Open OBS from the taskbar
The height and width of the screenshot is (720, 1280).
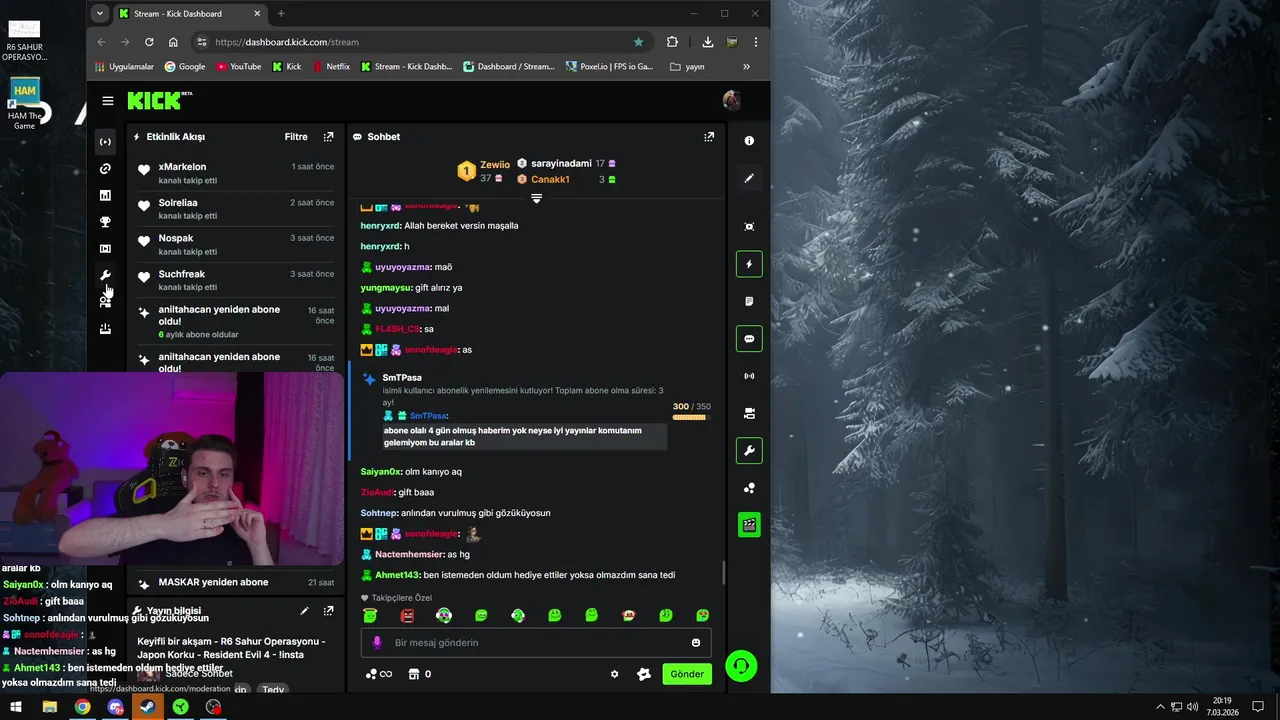(x=213, y=707)
